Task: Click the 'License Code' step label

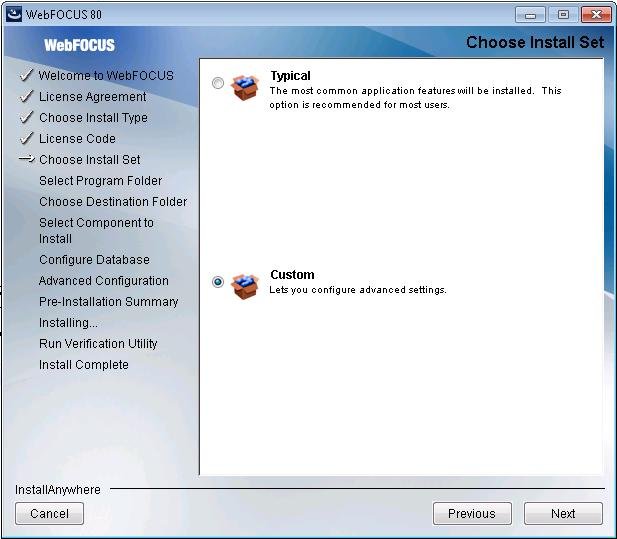Action: click(x=77, y=138)
